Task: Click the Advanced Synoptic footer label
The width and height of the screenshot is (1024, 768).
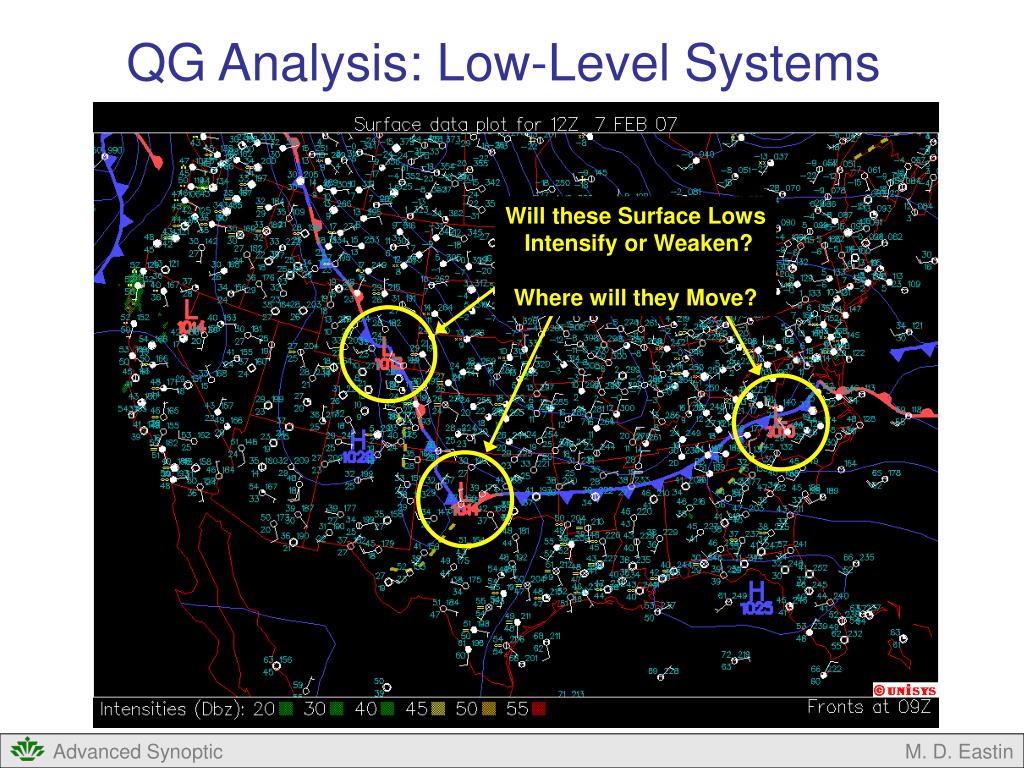Action: pos(138,752)
